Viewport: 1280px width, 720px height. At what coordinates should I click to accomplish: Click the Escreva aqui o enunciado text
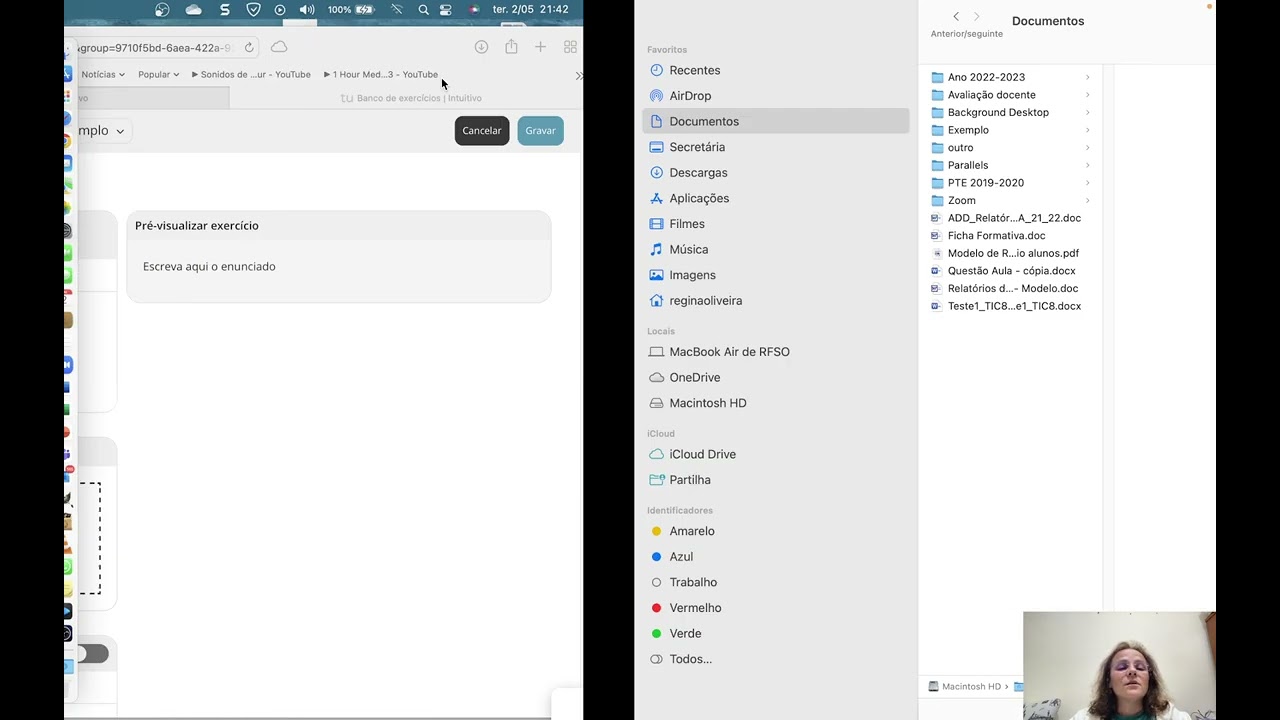(209, 266)
